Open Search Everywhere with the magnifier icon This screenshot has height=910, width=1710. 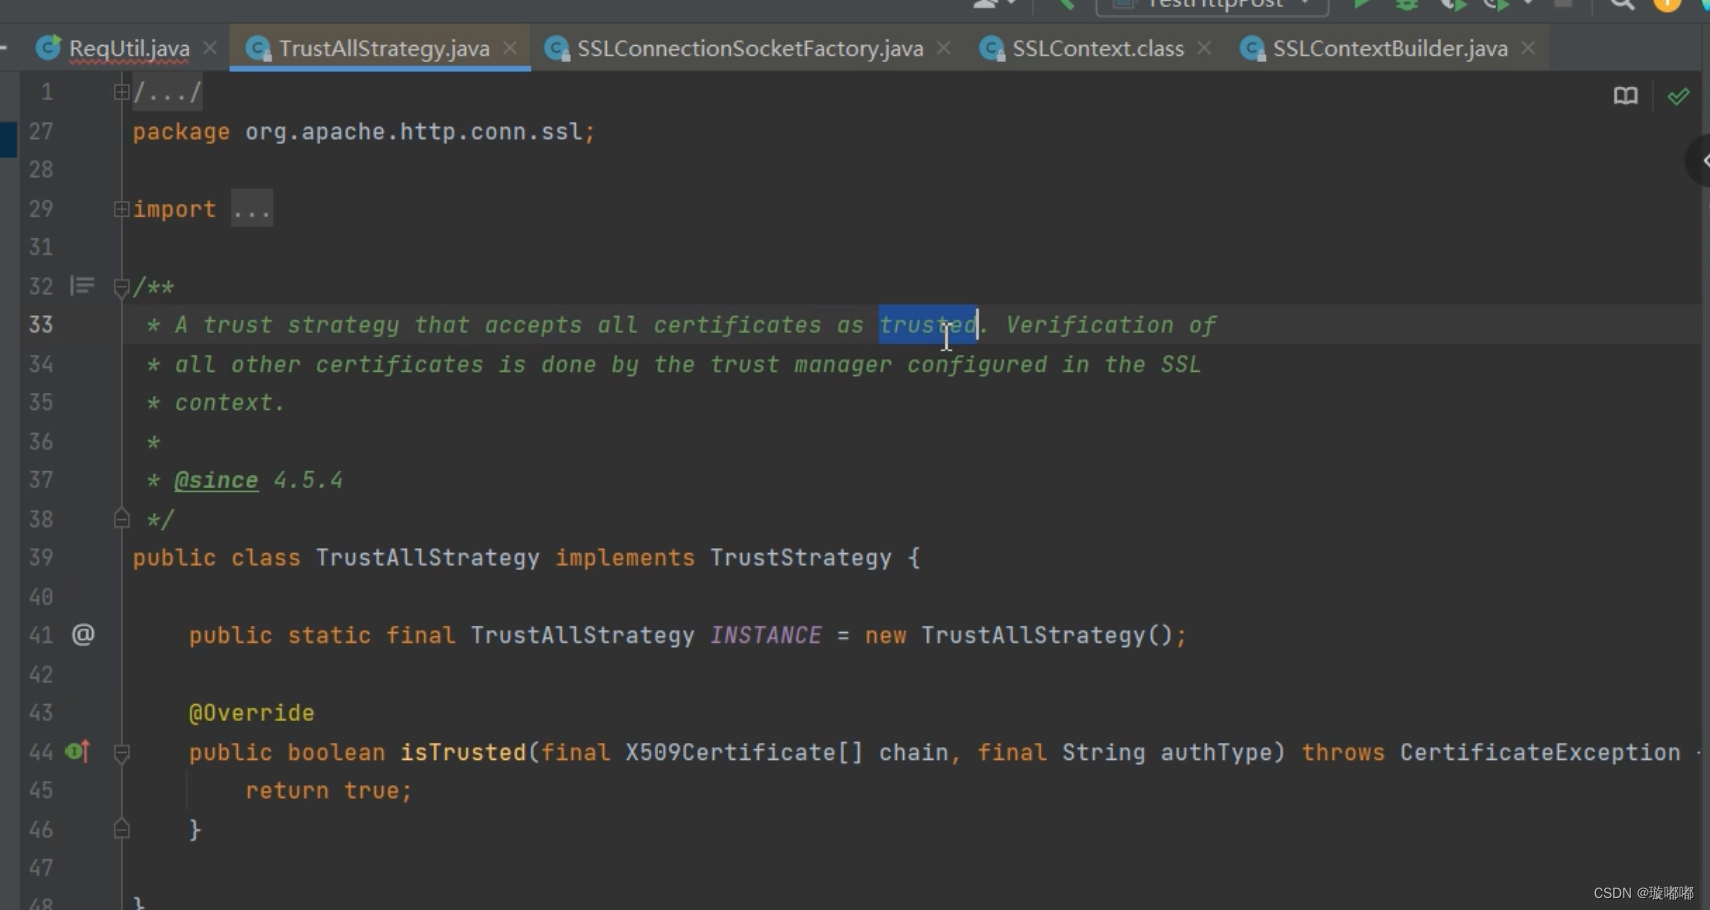1622,6
